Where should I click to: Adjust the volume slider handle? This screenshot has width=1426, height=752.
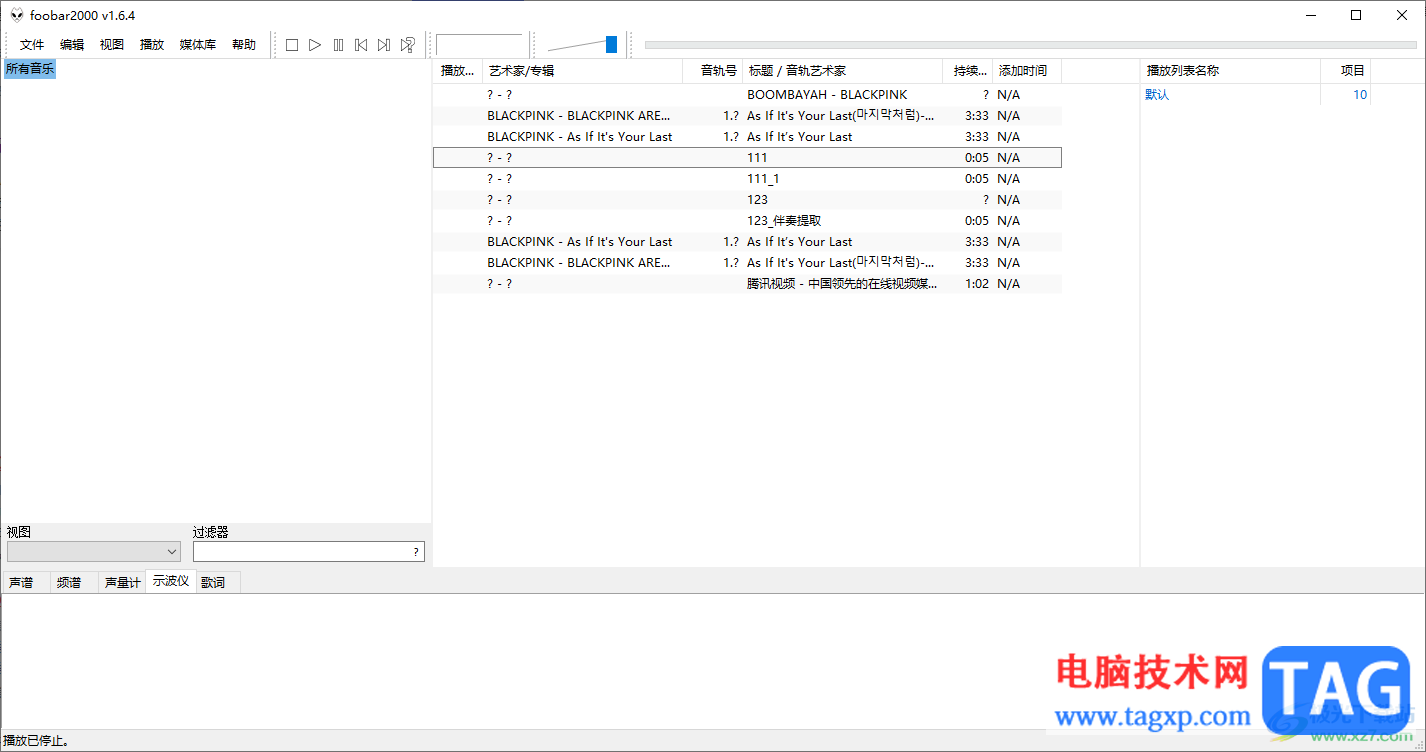coord(611,44)
